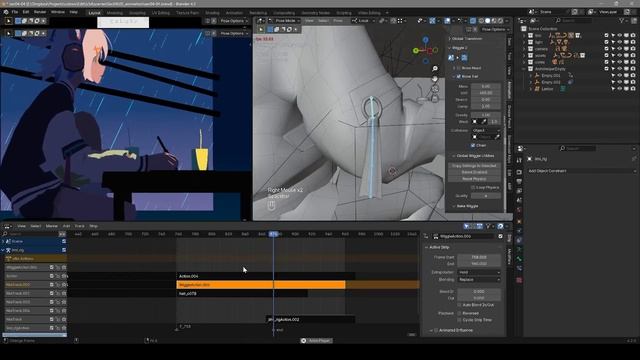Click the Reset Physics button

(x=474, y=179)
